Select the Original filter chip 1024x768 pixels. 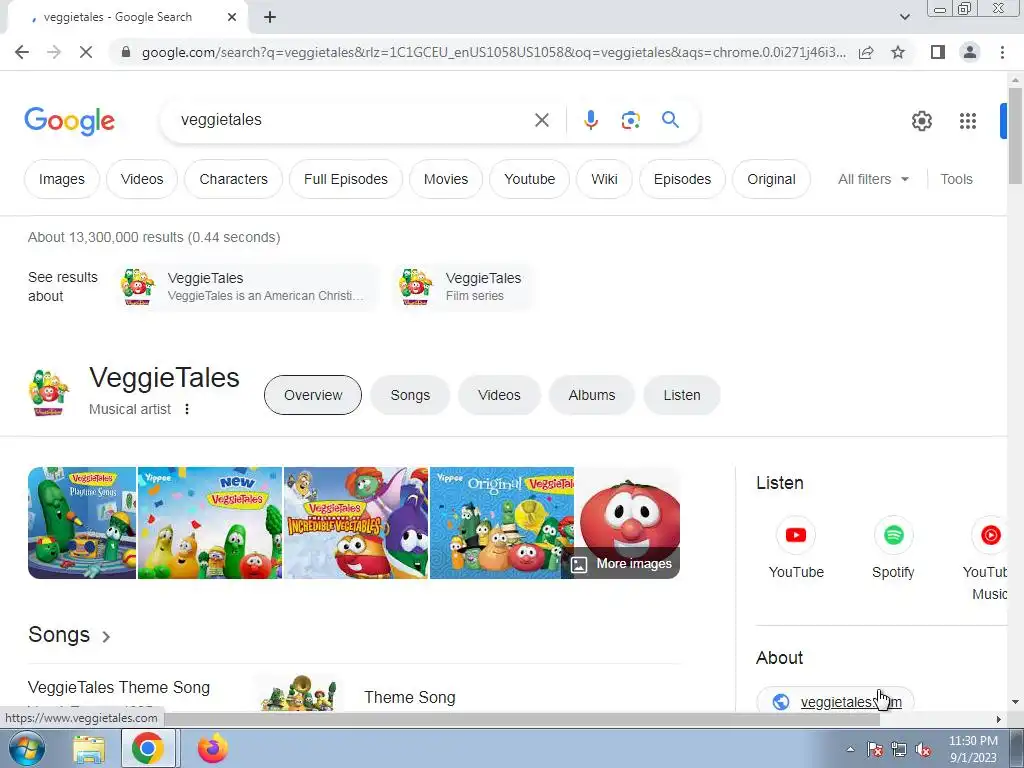tap(771, 179)
